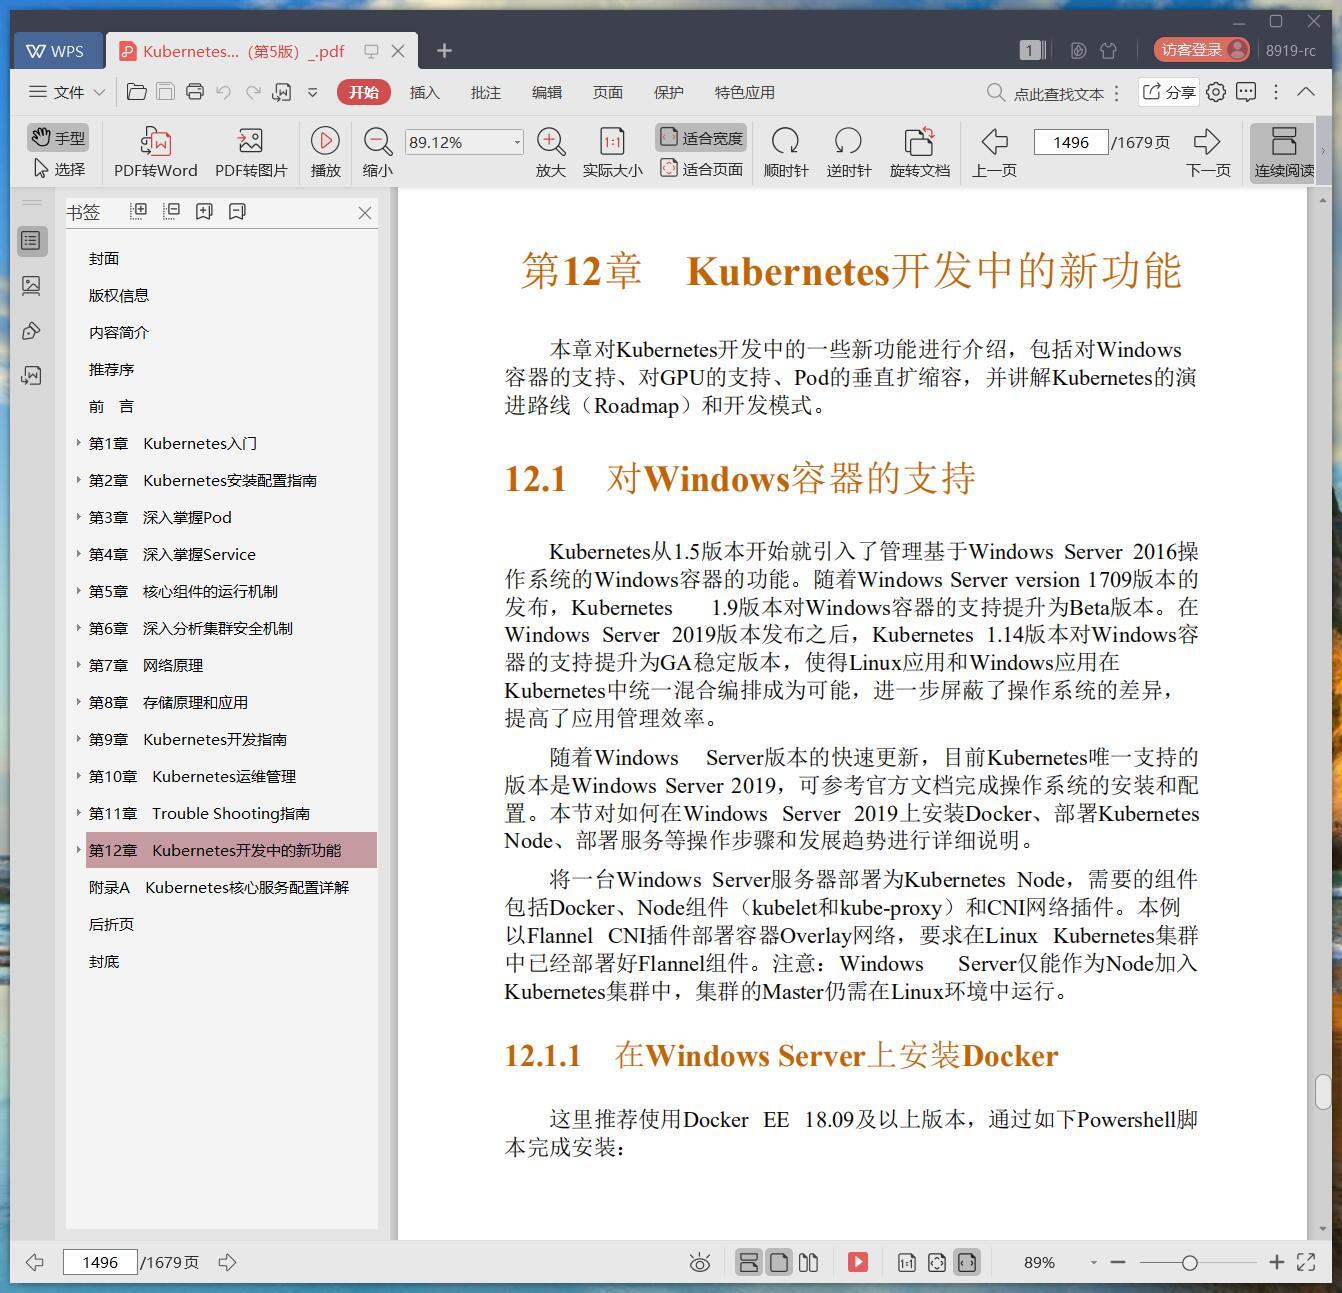Open new tab with plus button
The height and width of the screenshot is (1293, 1342).
coord(444,50)
